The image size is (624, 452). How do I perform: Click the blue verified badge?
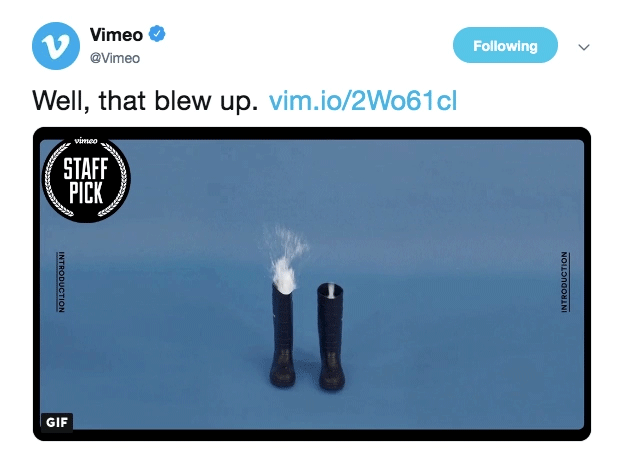coord(157,34)
